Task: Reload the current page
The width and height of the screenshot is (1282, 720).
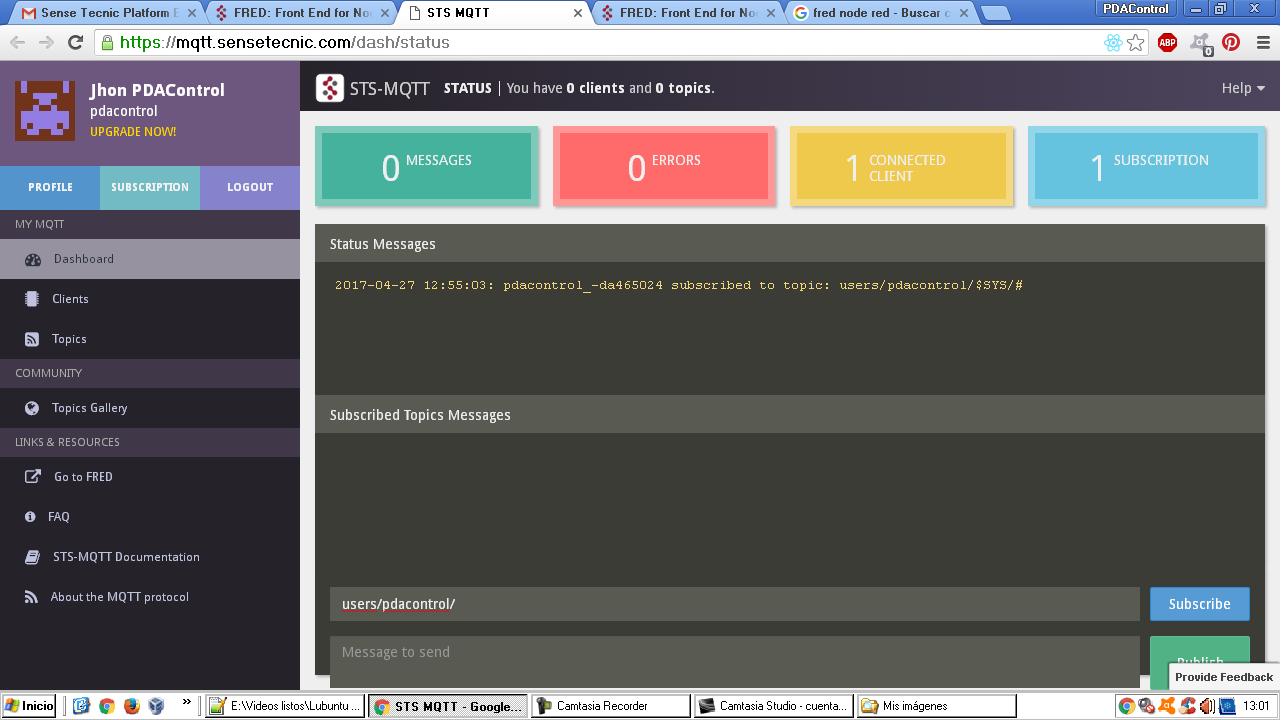Action: (x=75, y=42)
